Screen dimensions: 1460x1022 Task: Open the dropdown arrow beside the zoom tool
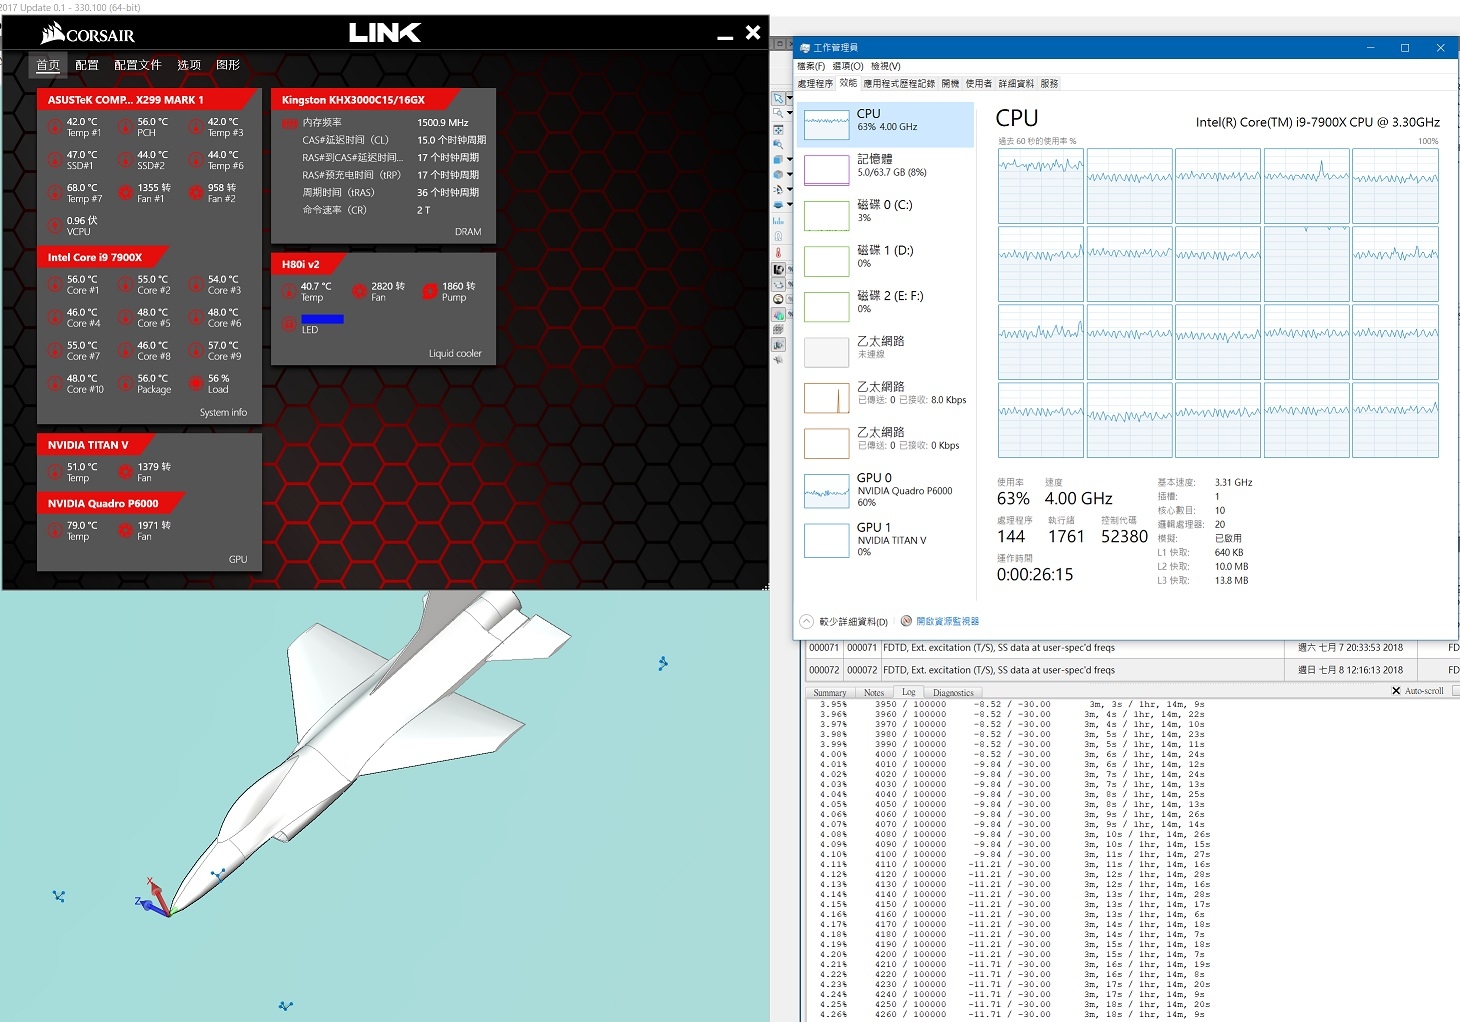[789, 114]
